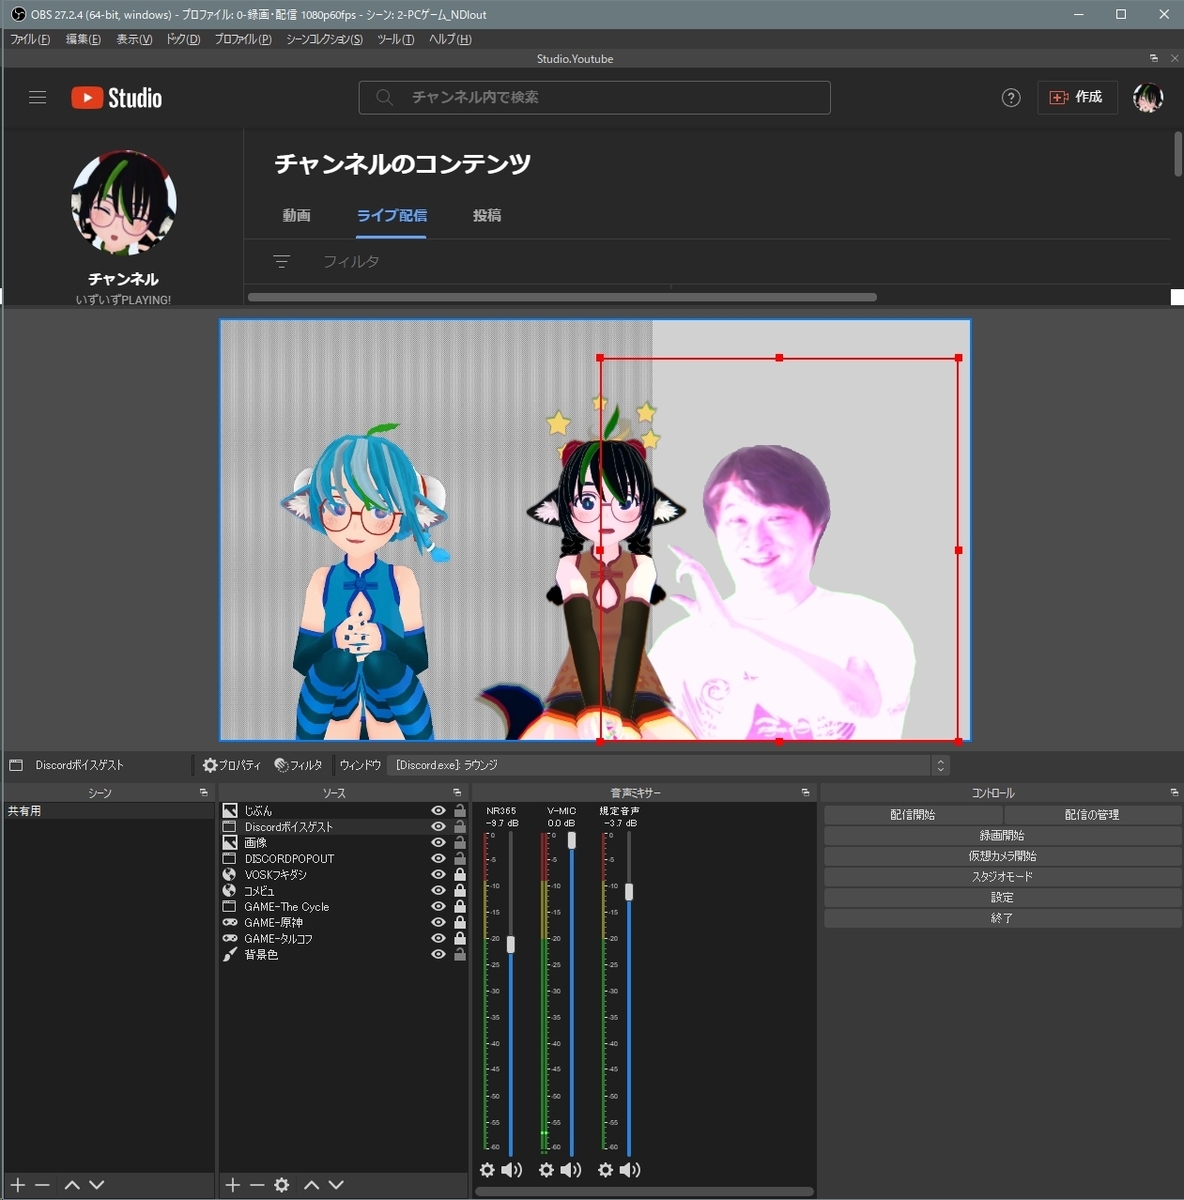This screenshot has width=1184, height=1200.
Task: Open the YouTube Studio hamburger menu
Action: coord(37,97)
